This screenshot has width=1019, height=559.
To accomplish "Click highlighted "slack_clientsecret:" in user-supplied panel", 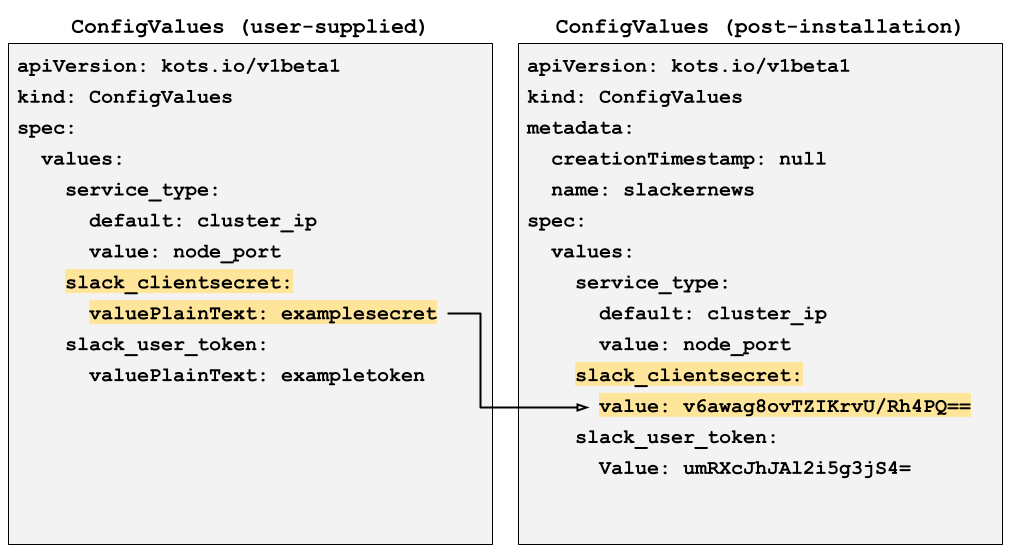I will click(x=178, y=283).
